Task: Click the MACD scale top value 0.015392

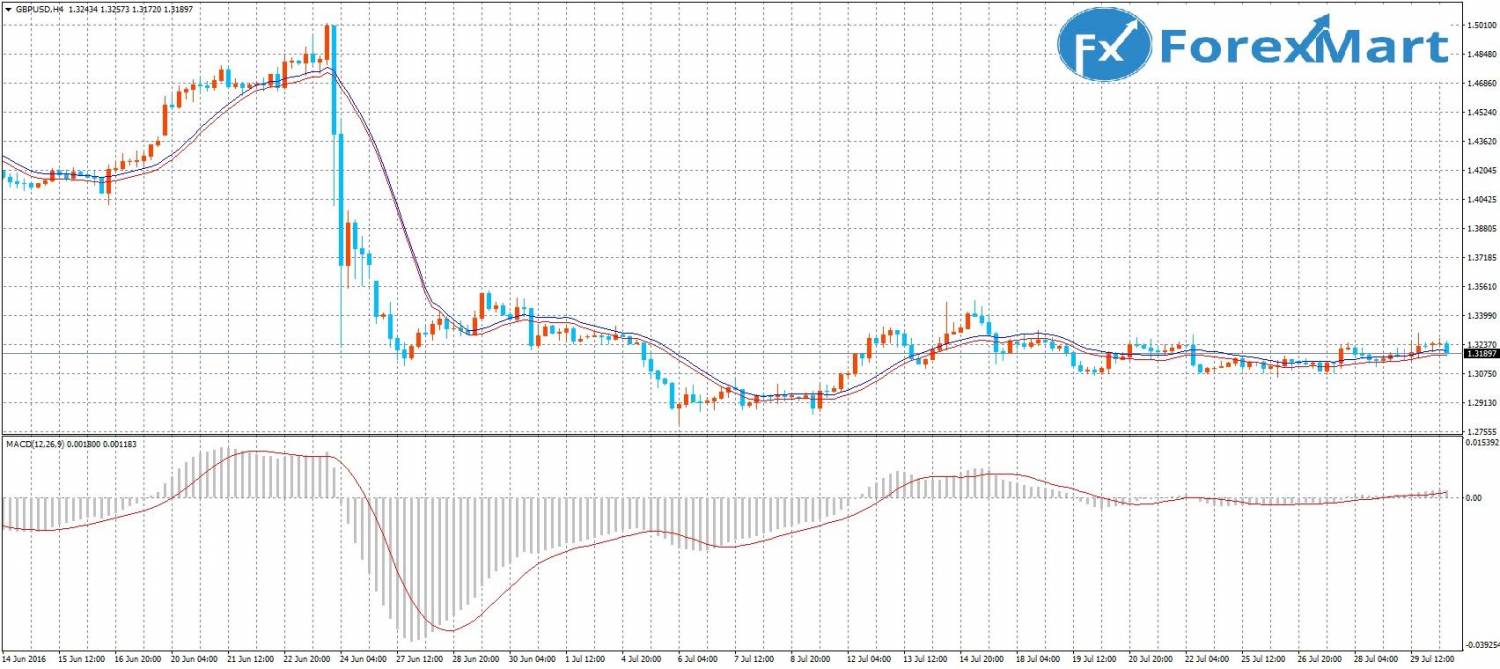Action: click(1480, 441)
